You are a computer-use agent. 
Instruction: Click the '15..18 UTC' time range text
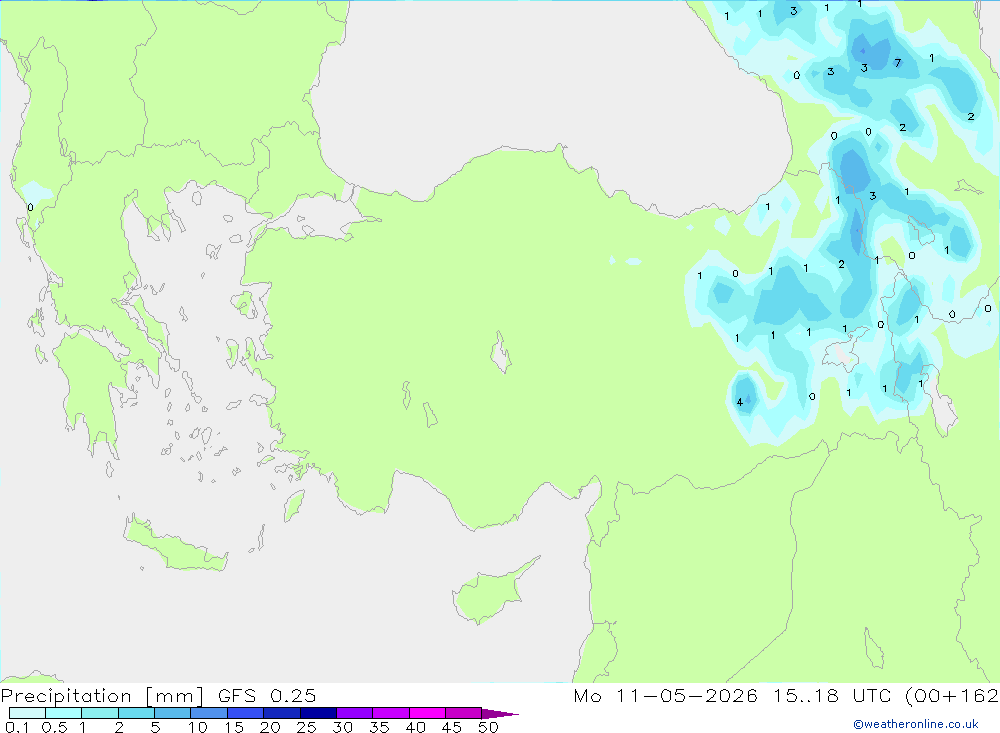[832, 696]
